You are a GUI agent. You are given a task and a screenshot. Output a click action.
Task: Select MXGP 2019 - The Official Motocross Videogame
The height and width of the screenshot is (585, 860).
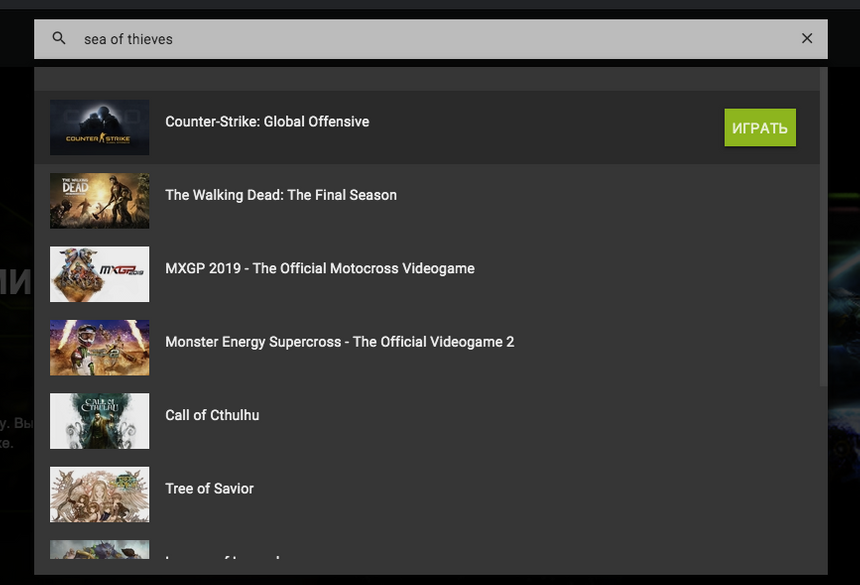320,269
